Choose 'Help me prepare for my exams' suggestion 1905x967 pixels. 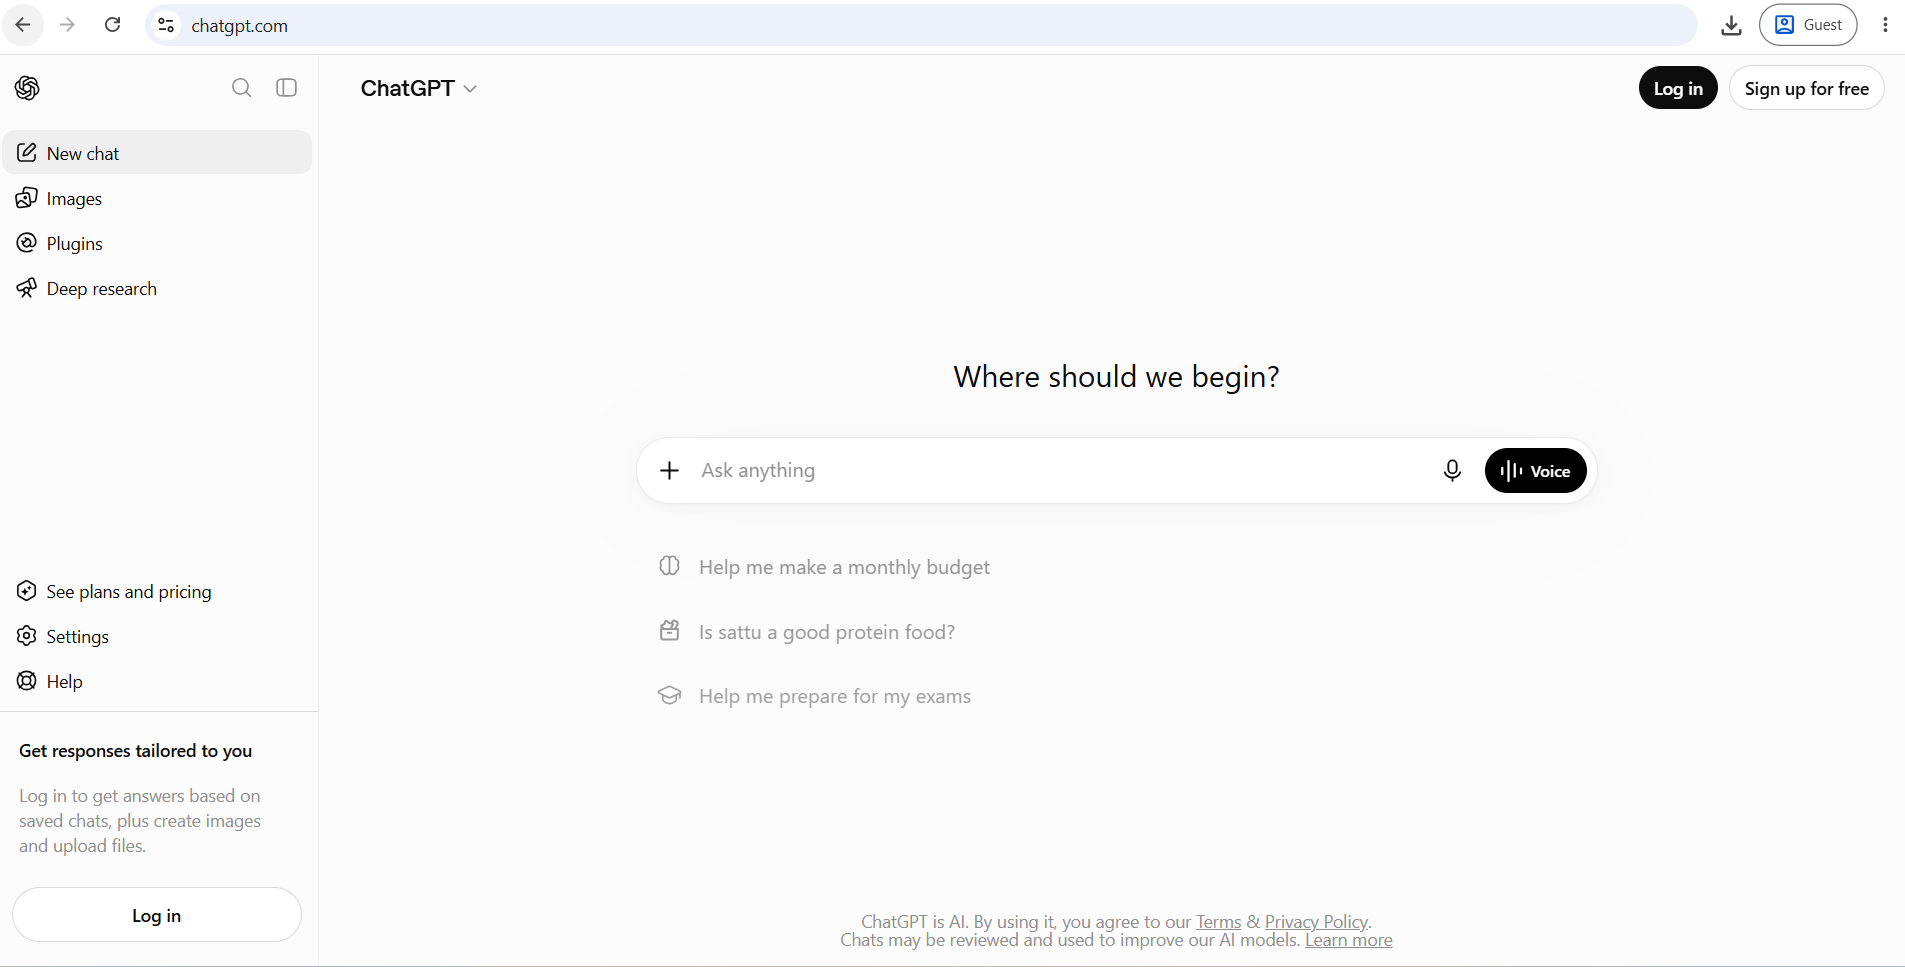(x=814, y=696)
